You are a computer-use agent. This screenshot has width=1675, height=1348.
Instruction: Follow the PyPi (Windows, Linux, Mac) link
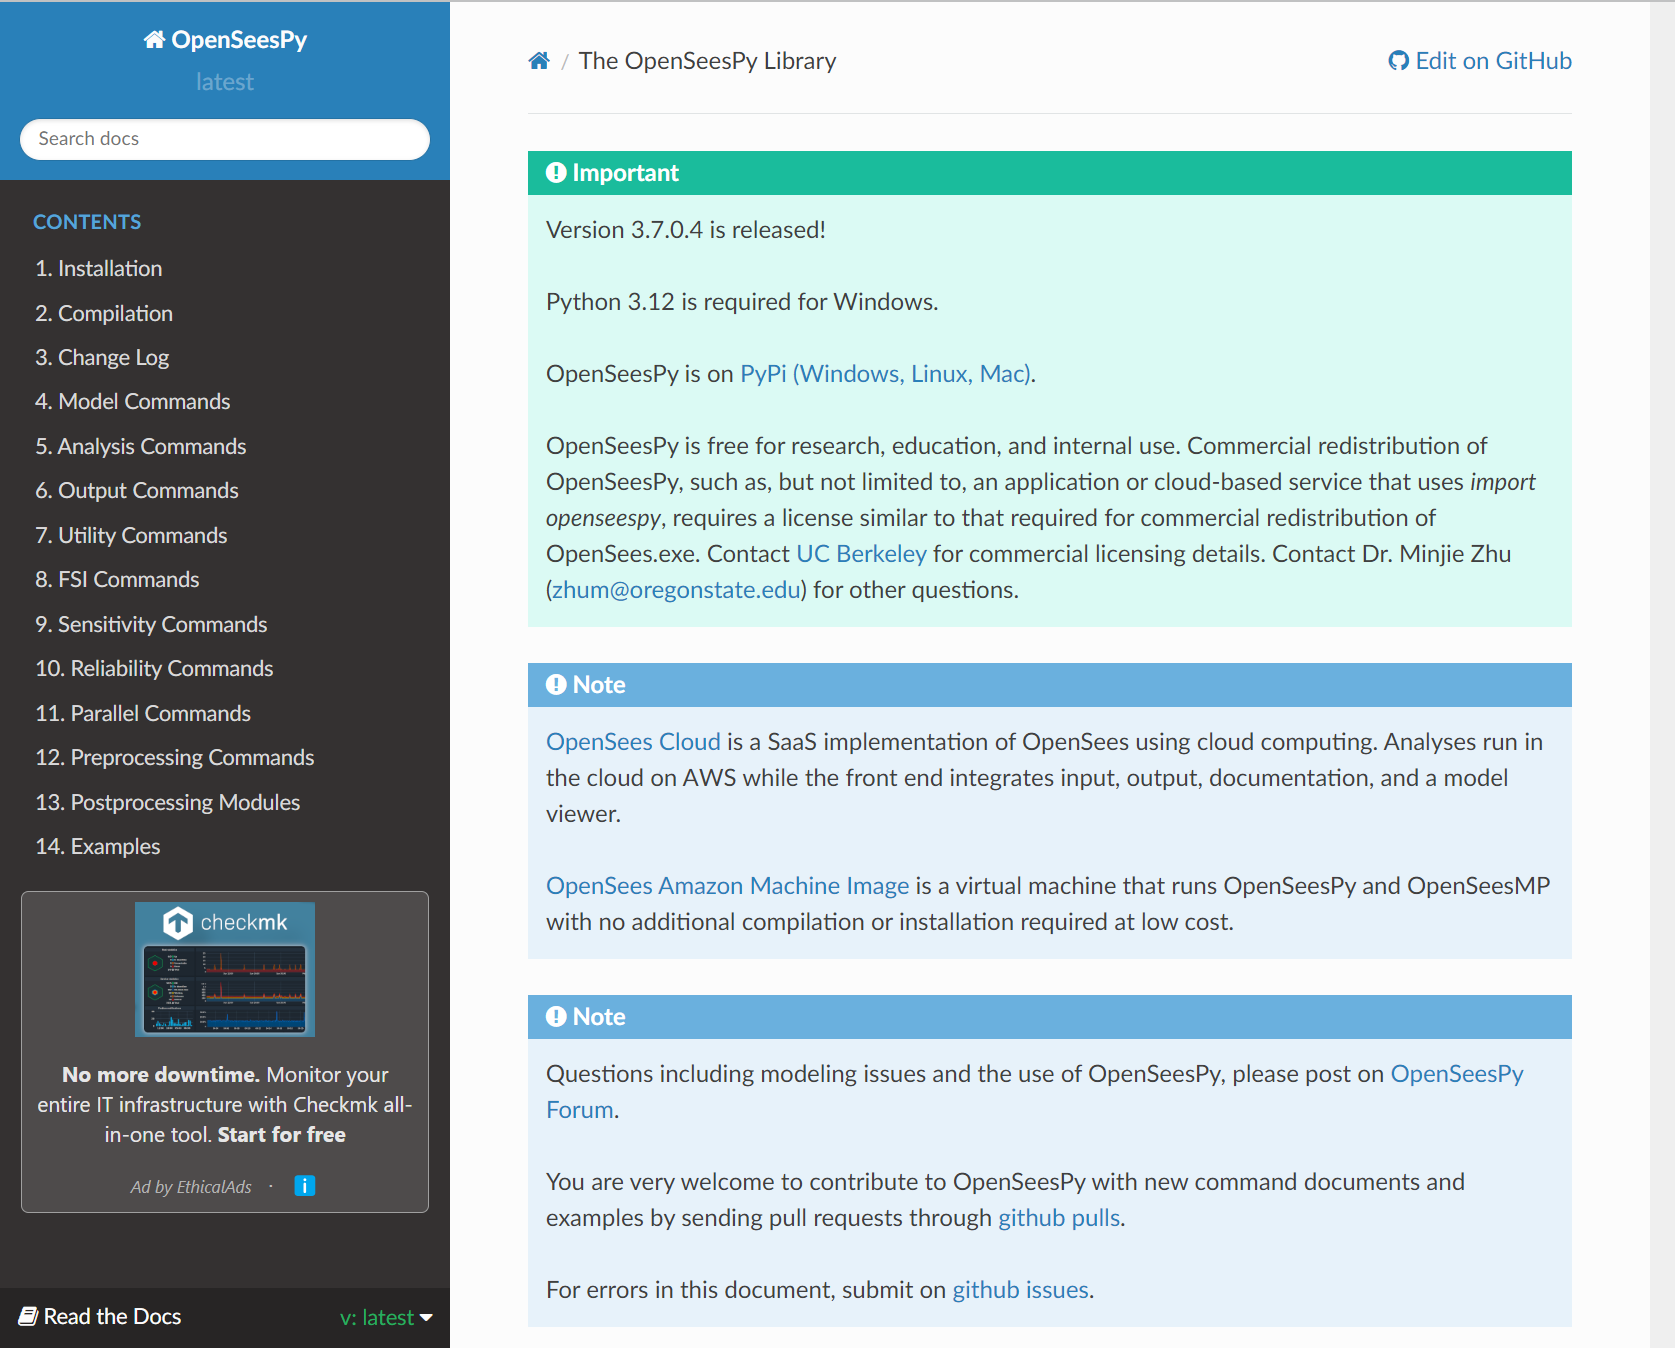pos(886,374)
